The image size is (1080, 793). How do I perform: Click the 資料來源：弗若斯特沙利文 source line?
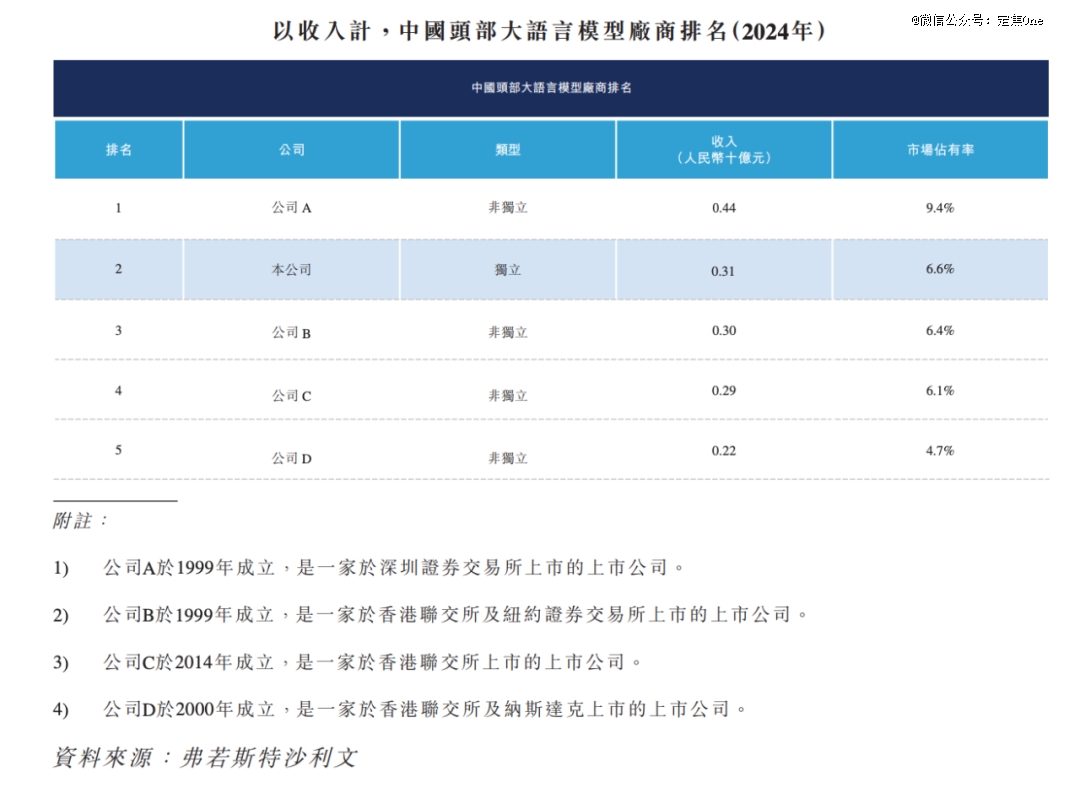205,757
